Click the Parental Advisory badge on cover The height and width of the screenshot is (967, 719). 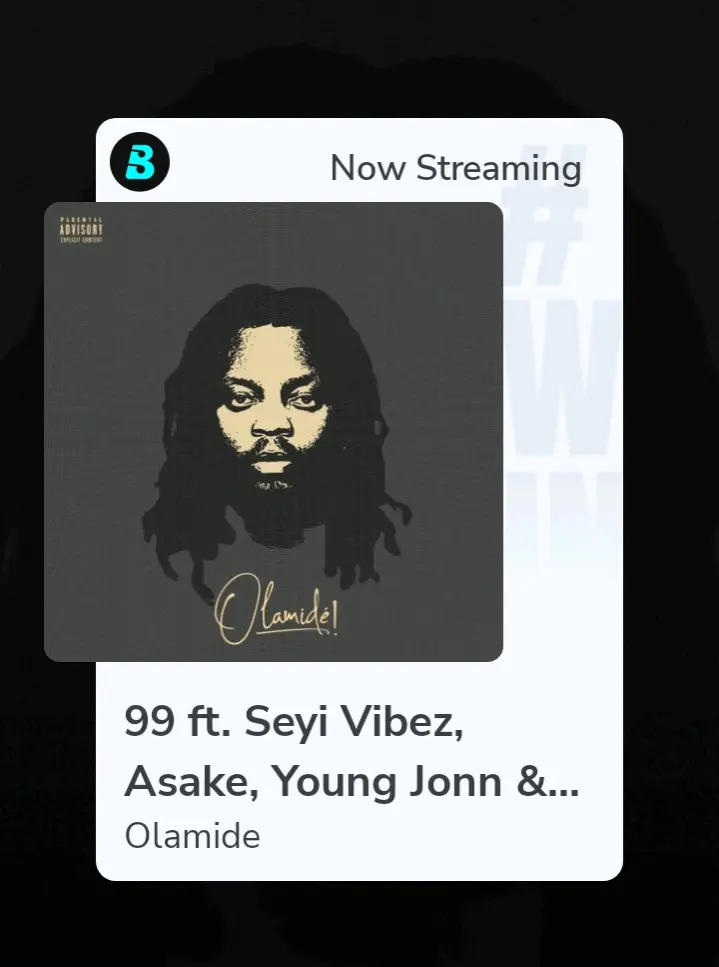coord(81,230)
